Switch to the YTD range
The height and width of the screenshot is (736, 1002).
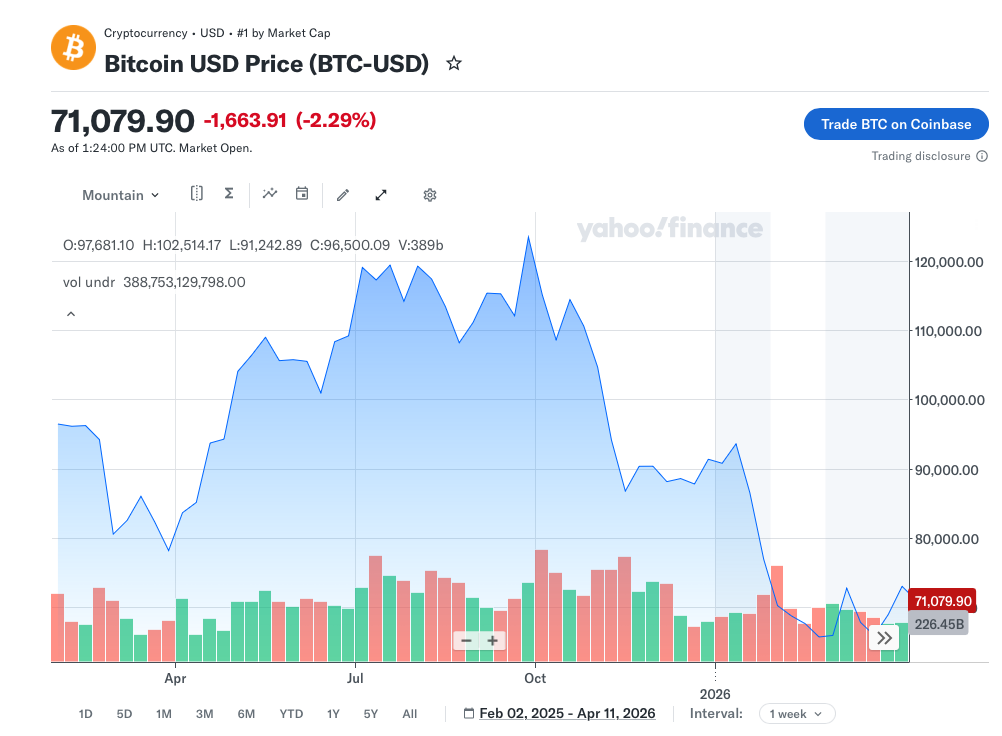(291, 714)
